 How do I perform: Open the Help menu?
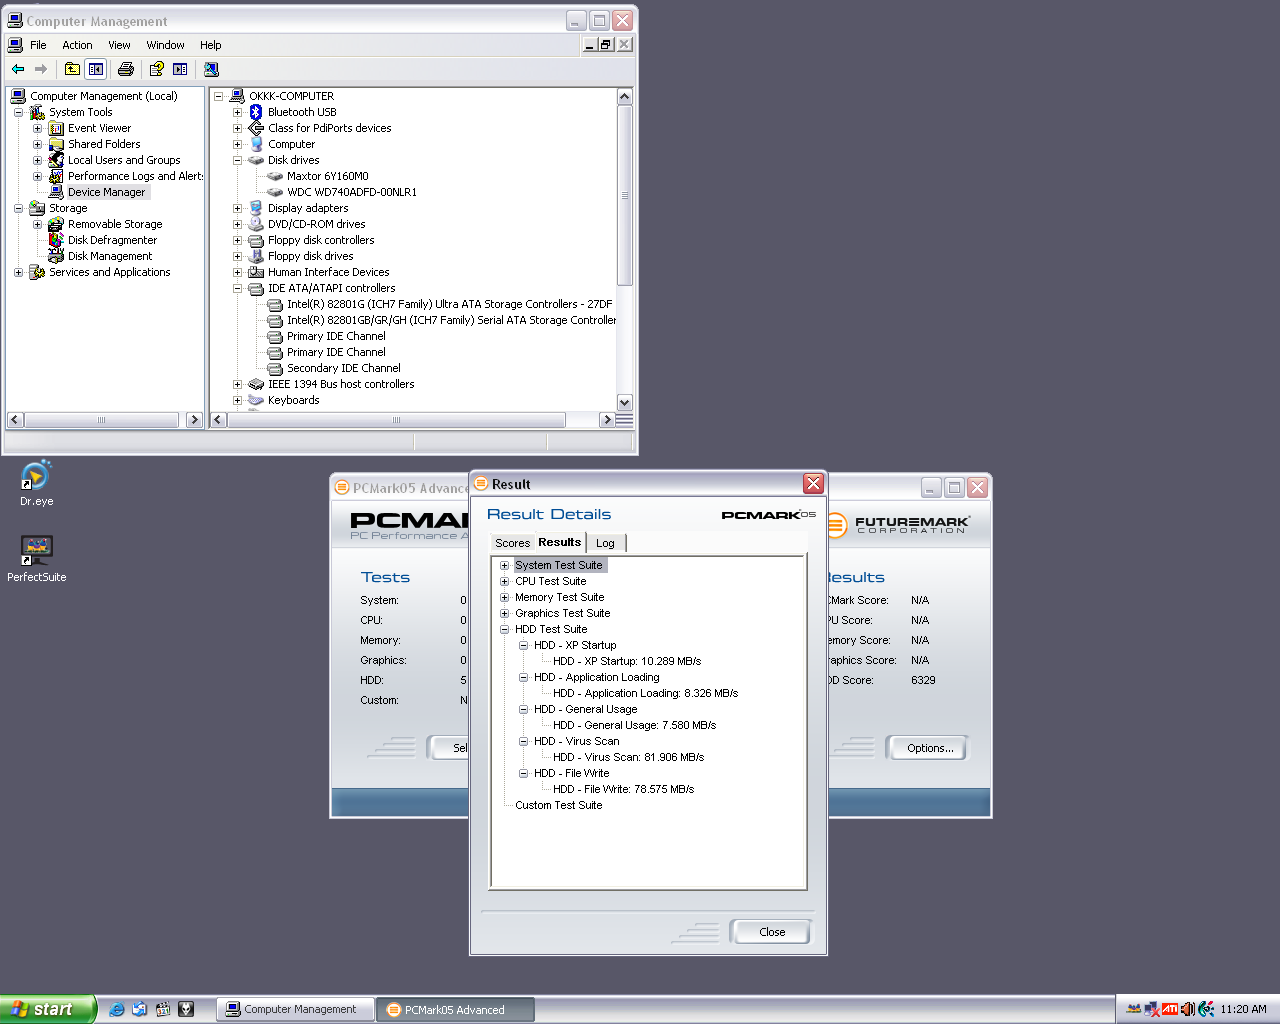210,45
